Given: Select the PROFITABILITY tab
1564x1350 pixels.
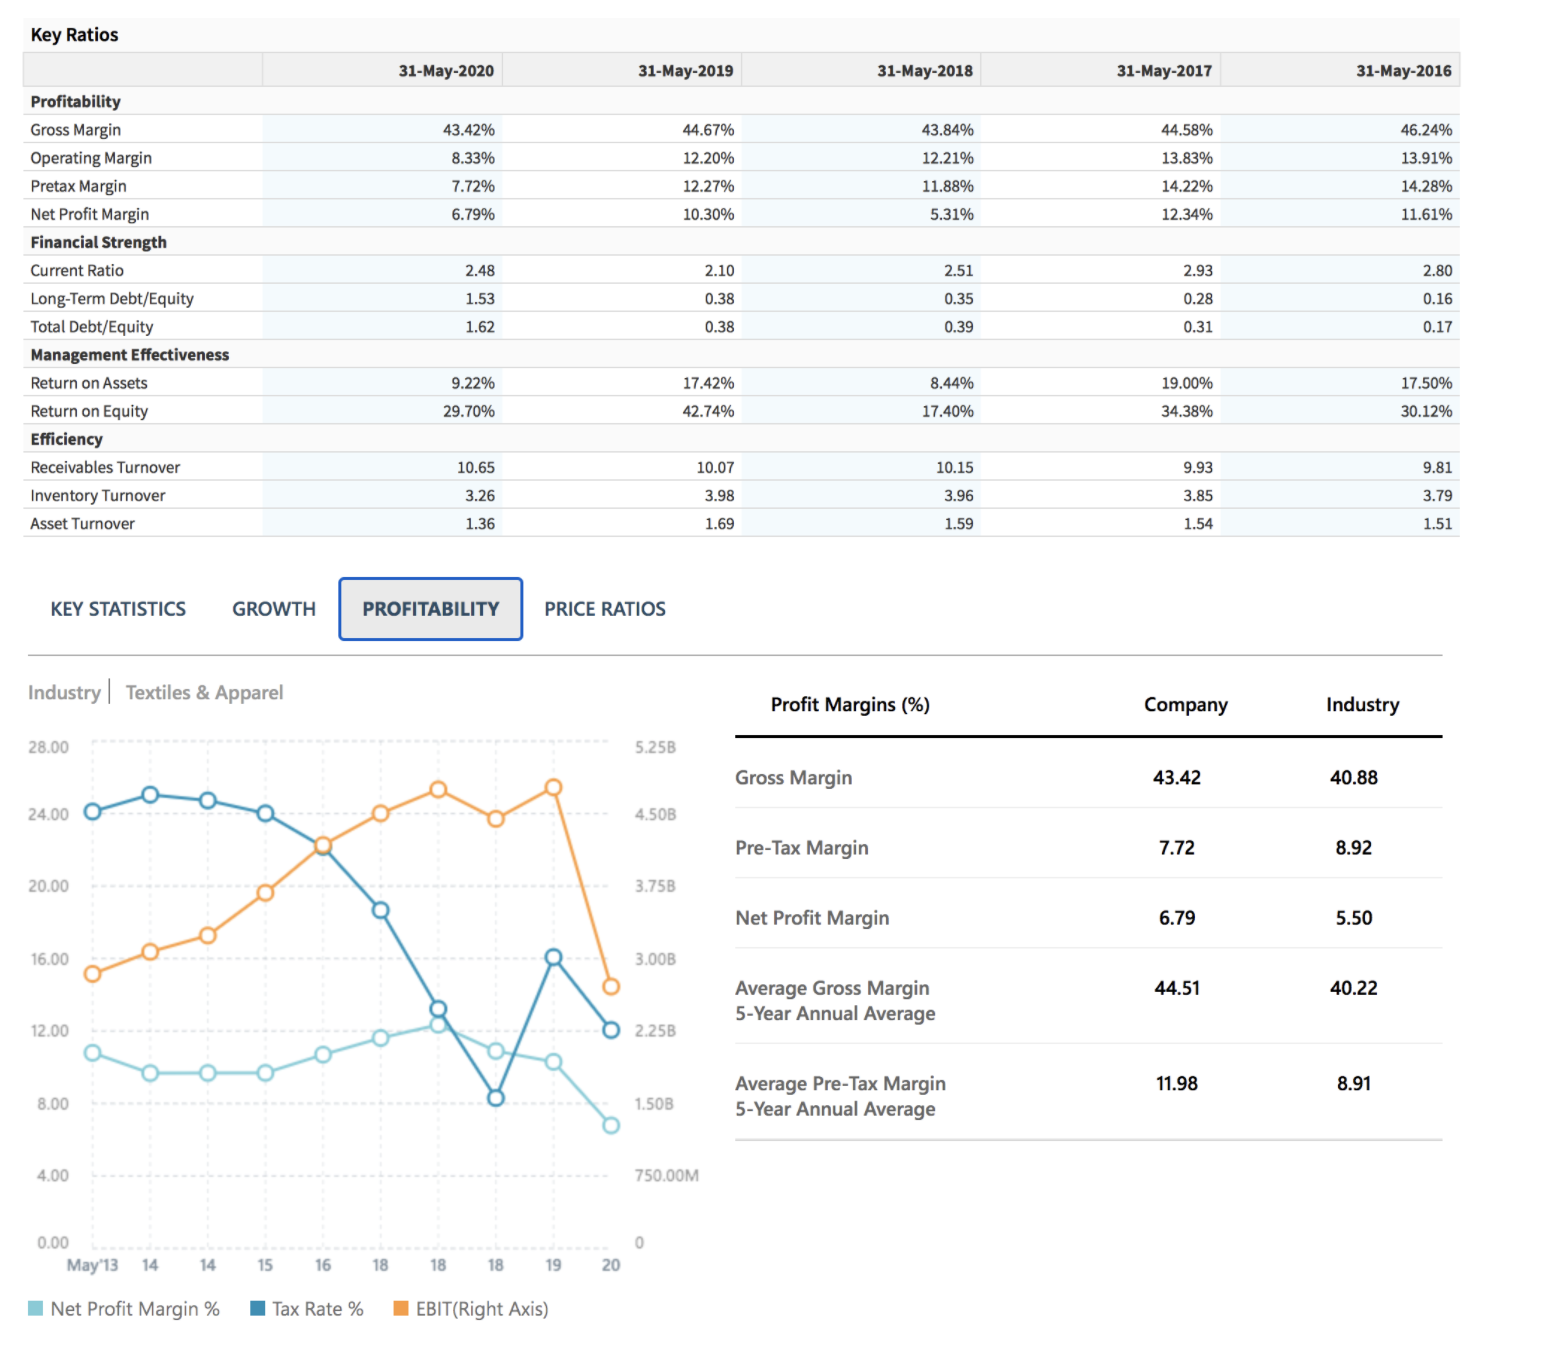Looking at the screenshot, I should point(430,609).
